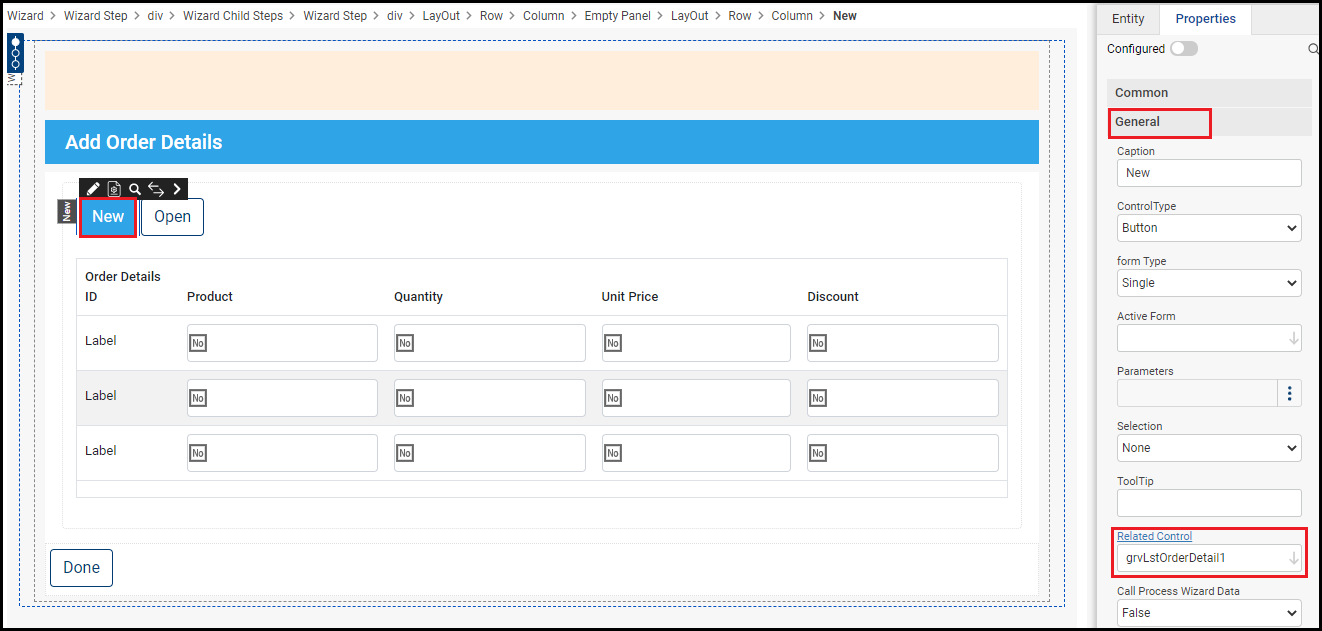Click the right chevron in floating toolbar

coord(177,189)
